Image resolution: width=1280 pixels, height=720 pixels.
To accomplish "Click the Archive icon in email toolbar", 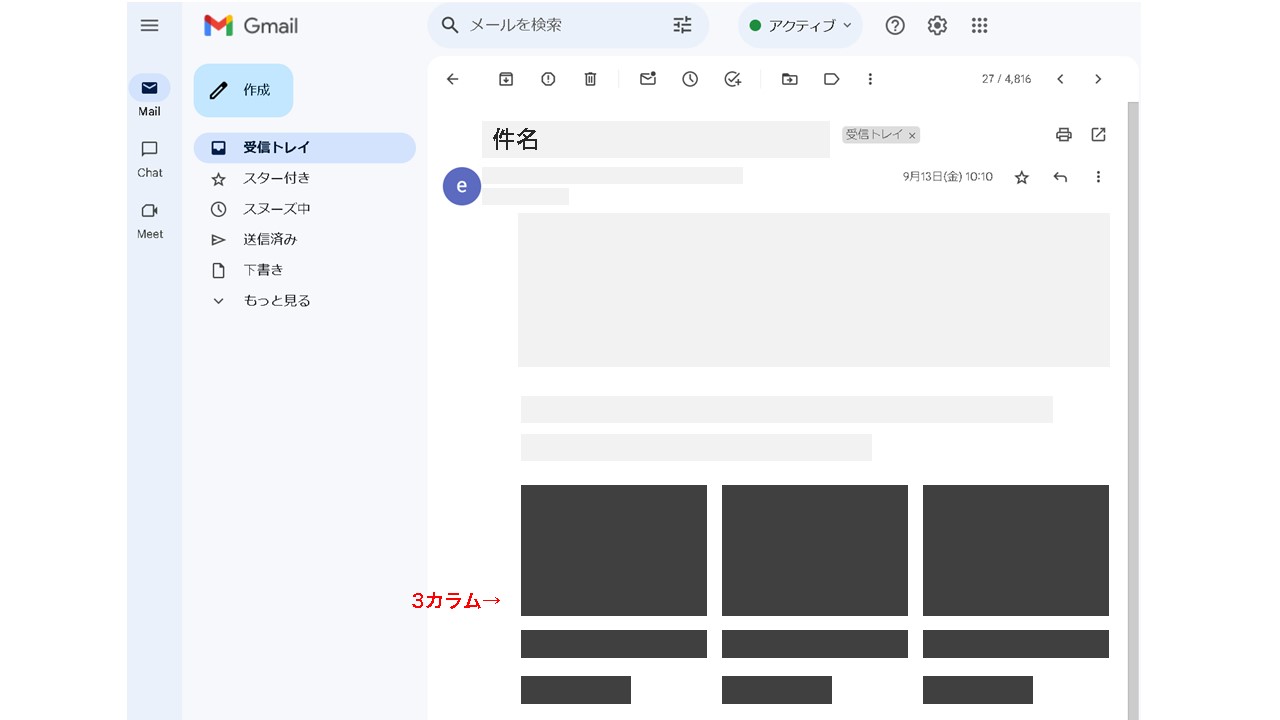I will [x=506, y=79].
